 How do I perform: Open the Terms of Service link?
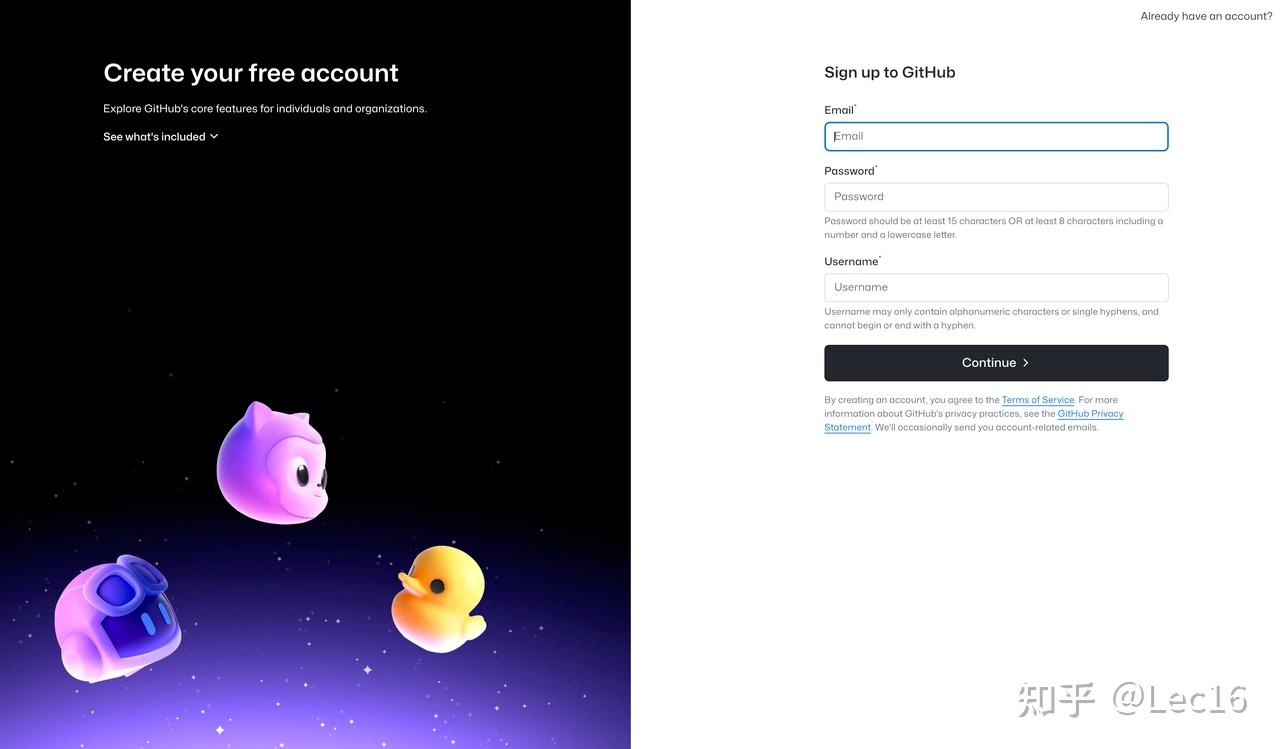(1038, 400)
